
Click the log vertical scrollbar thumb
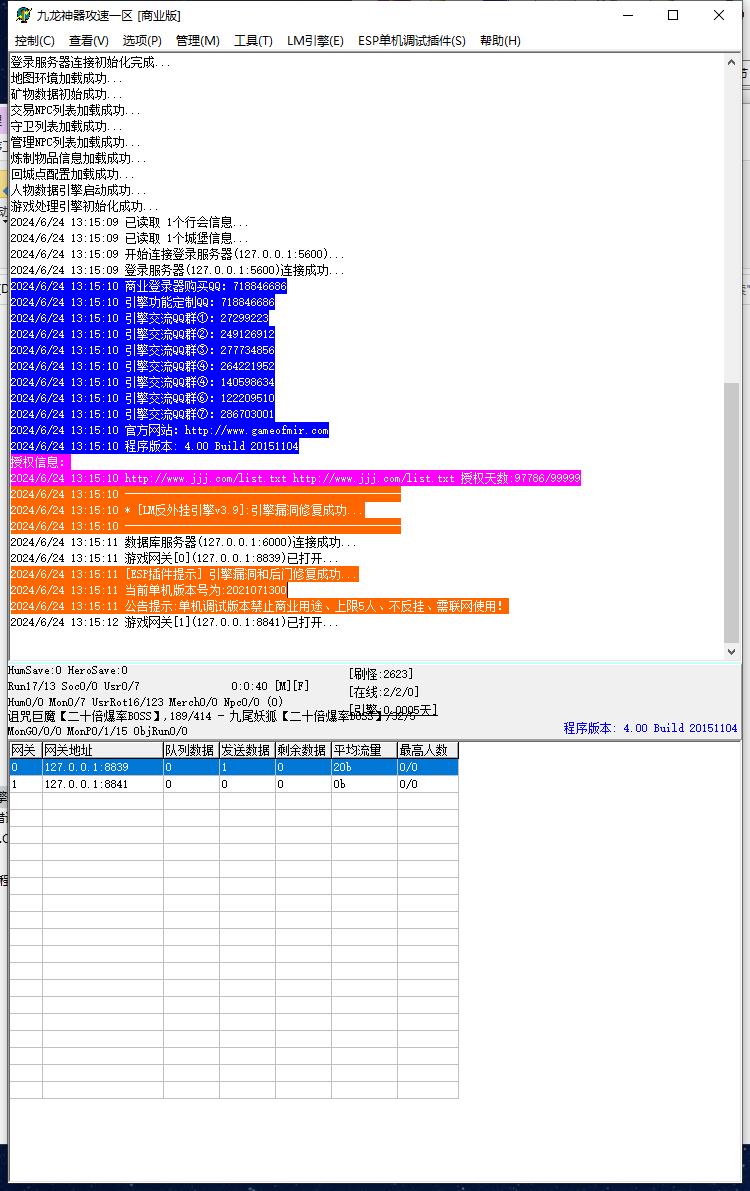731,513
